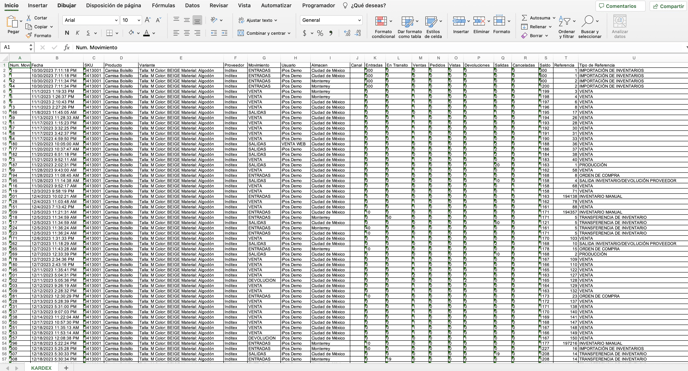The image size is (688, 371).
Task: Click the increase decimals icon
Action: (x=347, y=33)
